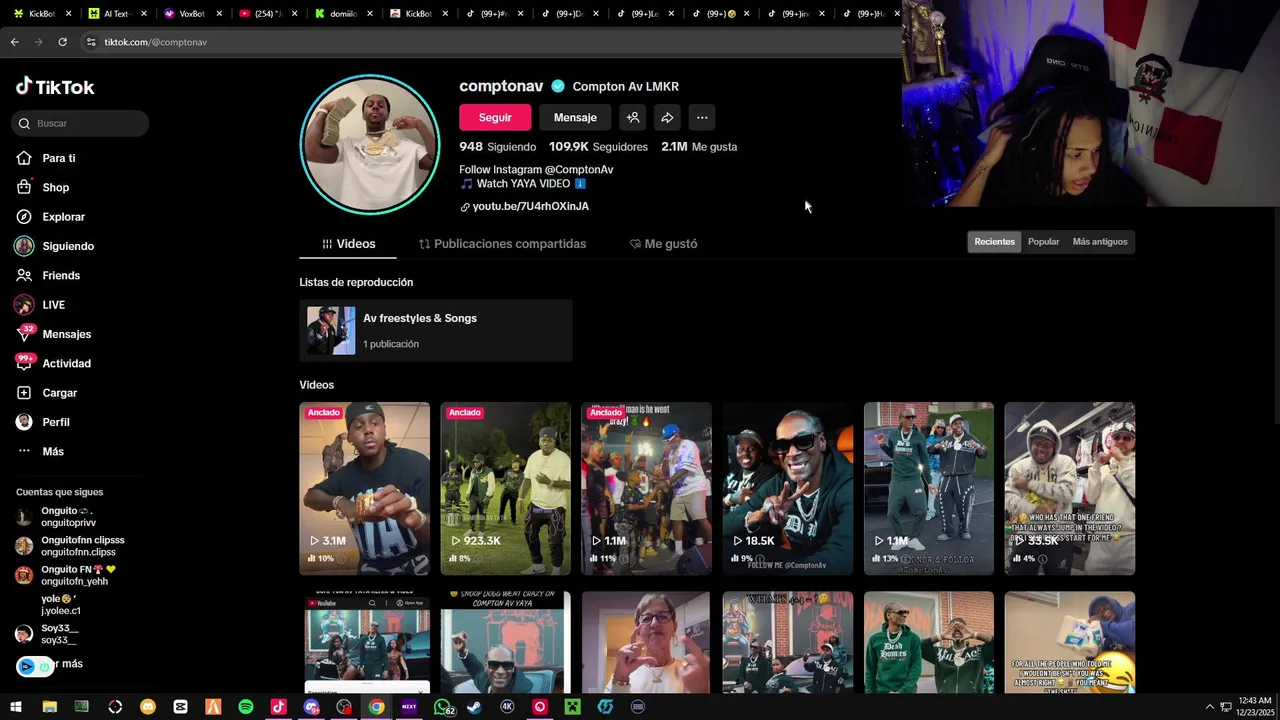
Task: Open followed account onguitofn_yehh
Action: tap(66, 575)
